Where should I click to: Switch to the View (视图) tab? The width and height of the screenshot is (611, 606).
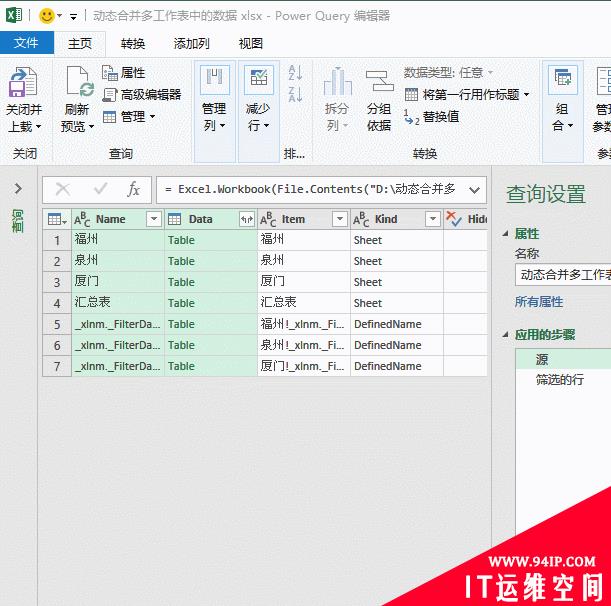pyautogui.click(x=251, y=44)
